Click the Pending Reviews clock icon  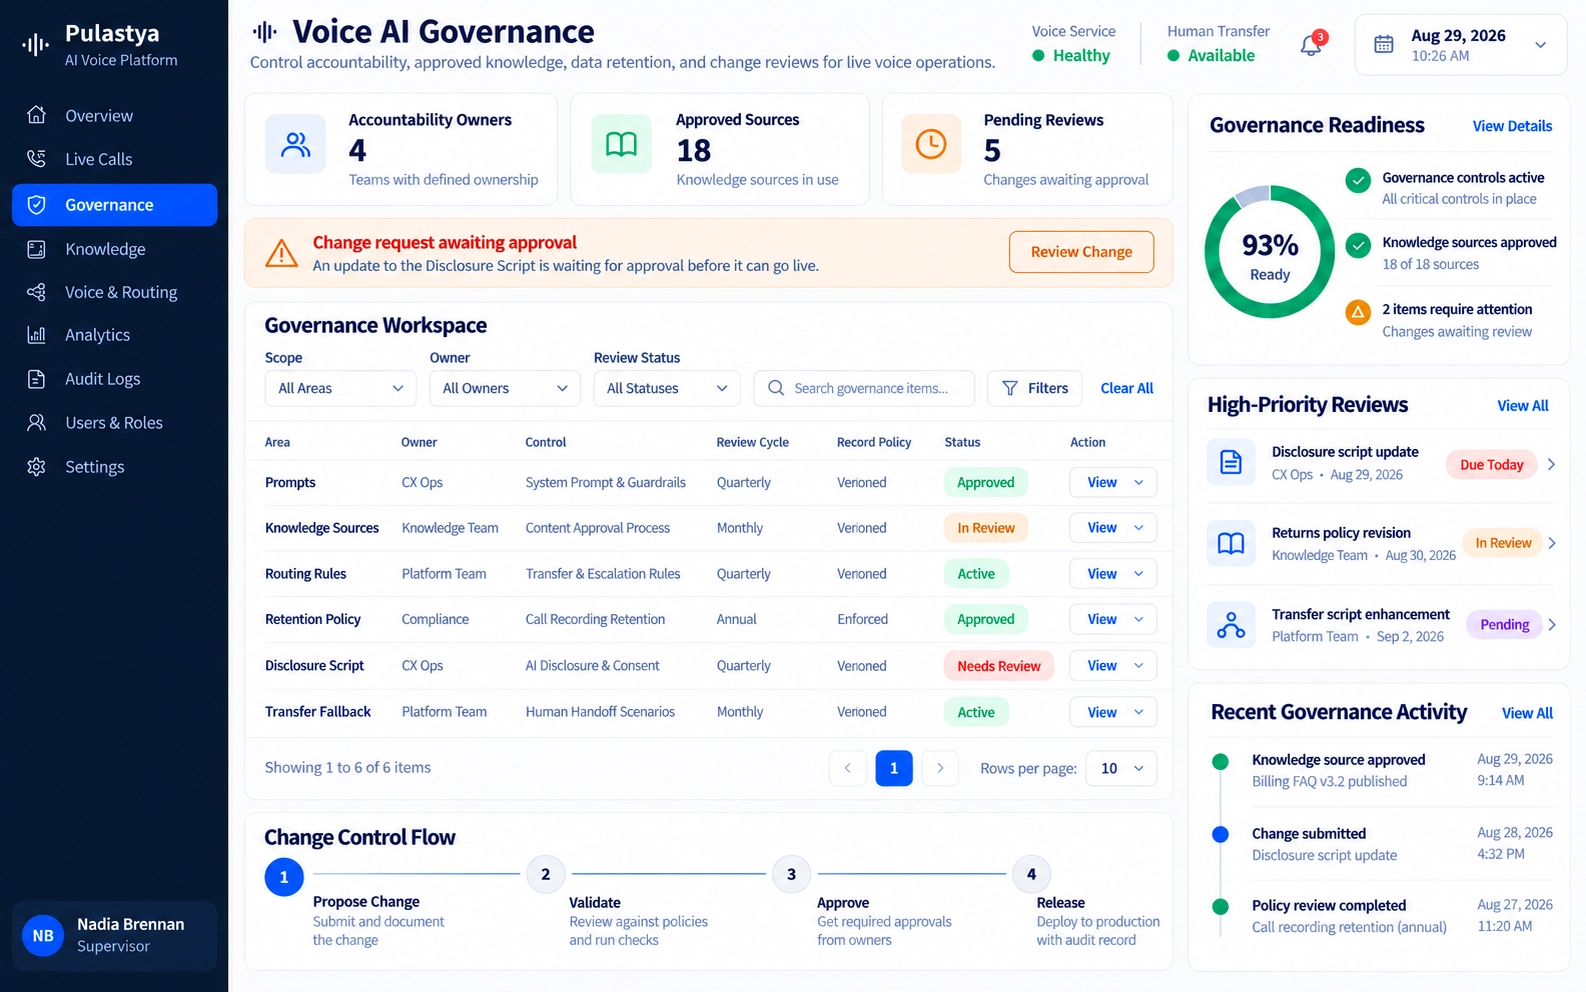click(931, 144)
